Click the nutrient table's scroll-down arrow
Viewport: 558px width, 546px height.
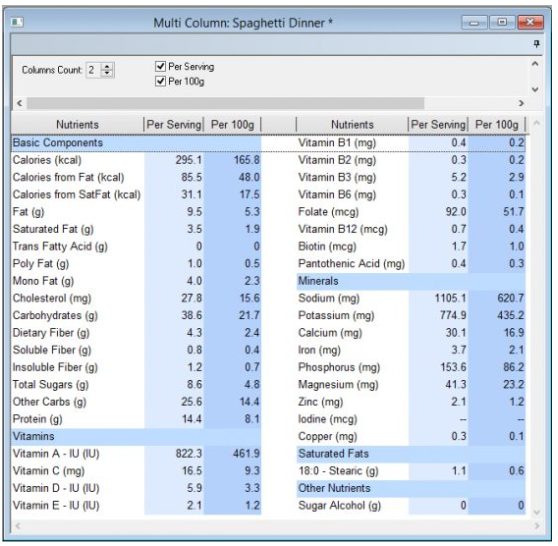click(x=537, y=512)
